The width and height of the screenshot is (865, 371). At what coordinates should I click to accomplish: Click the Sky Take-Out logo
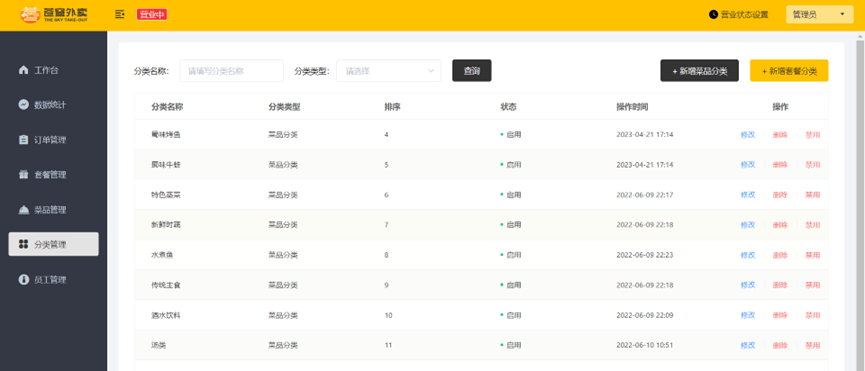54,15
